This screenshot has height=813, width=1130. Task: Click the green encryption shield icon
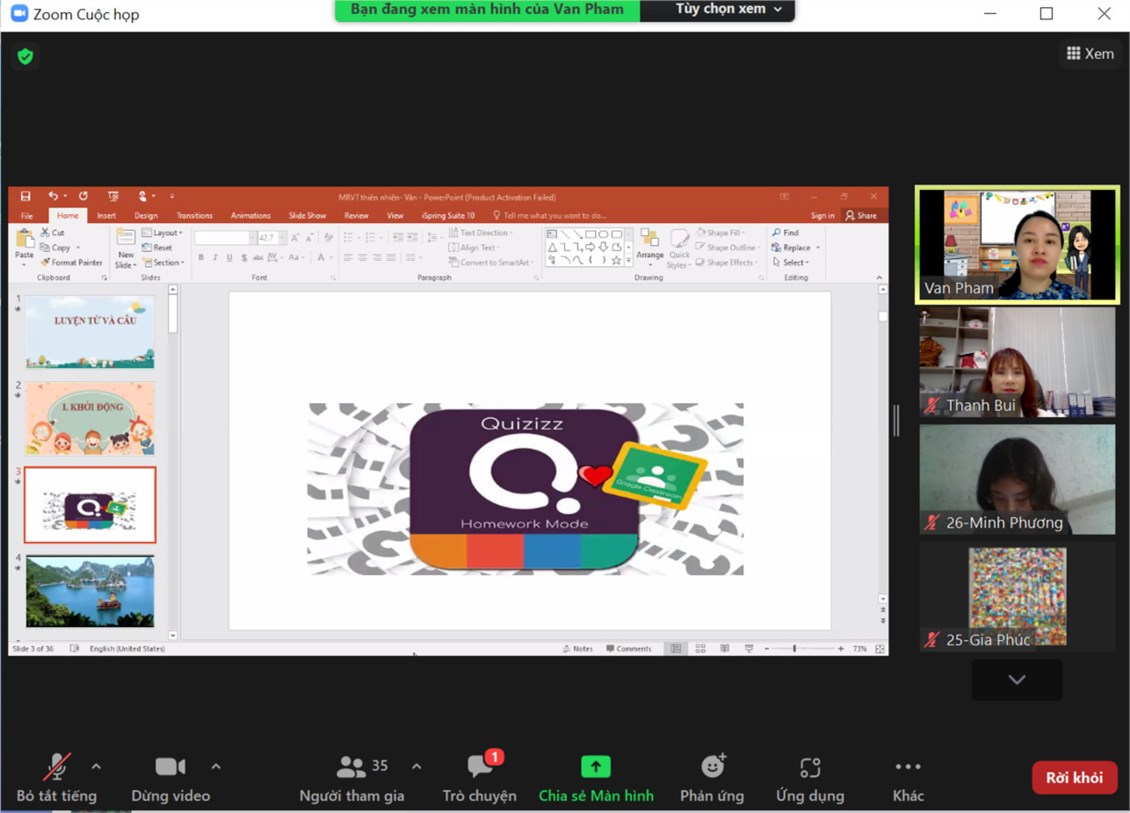pos(25,57)
